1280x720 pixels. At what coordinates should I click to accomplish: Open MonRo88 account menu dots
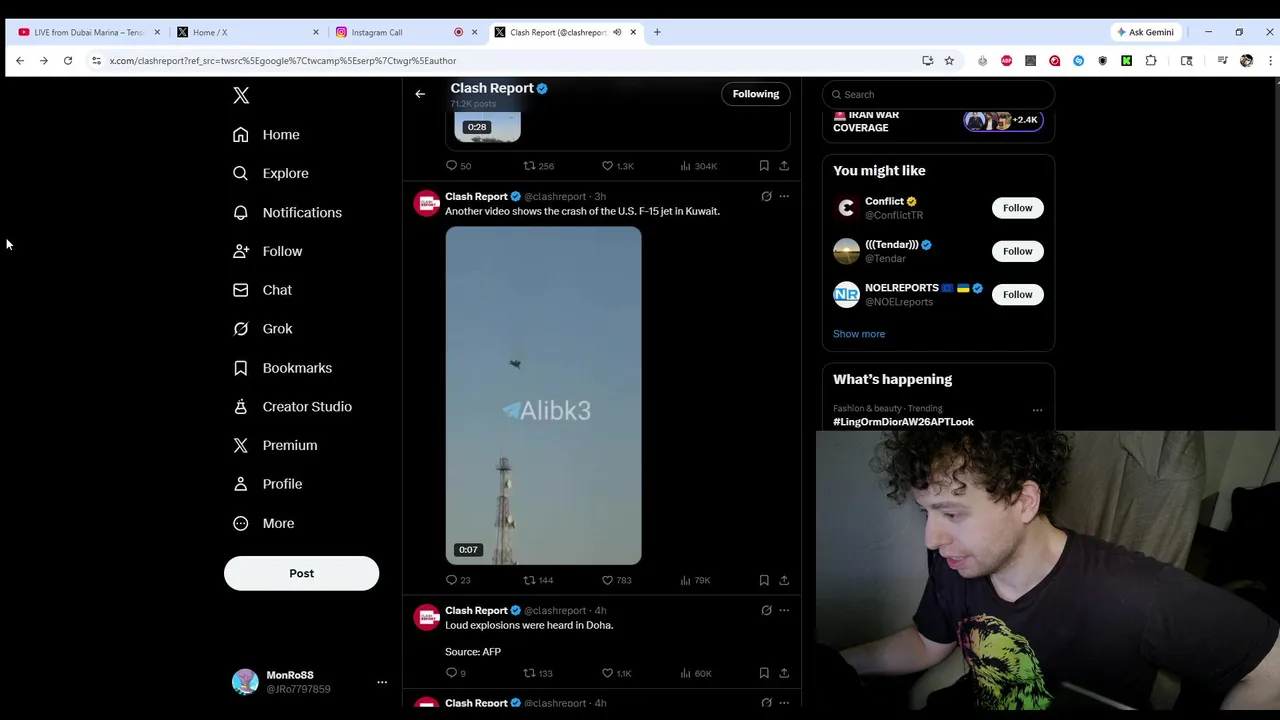(x=382, y=682)
